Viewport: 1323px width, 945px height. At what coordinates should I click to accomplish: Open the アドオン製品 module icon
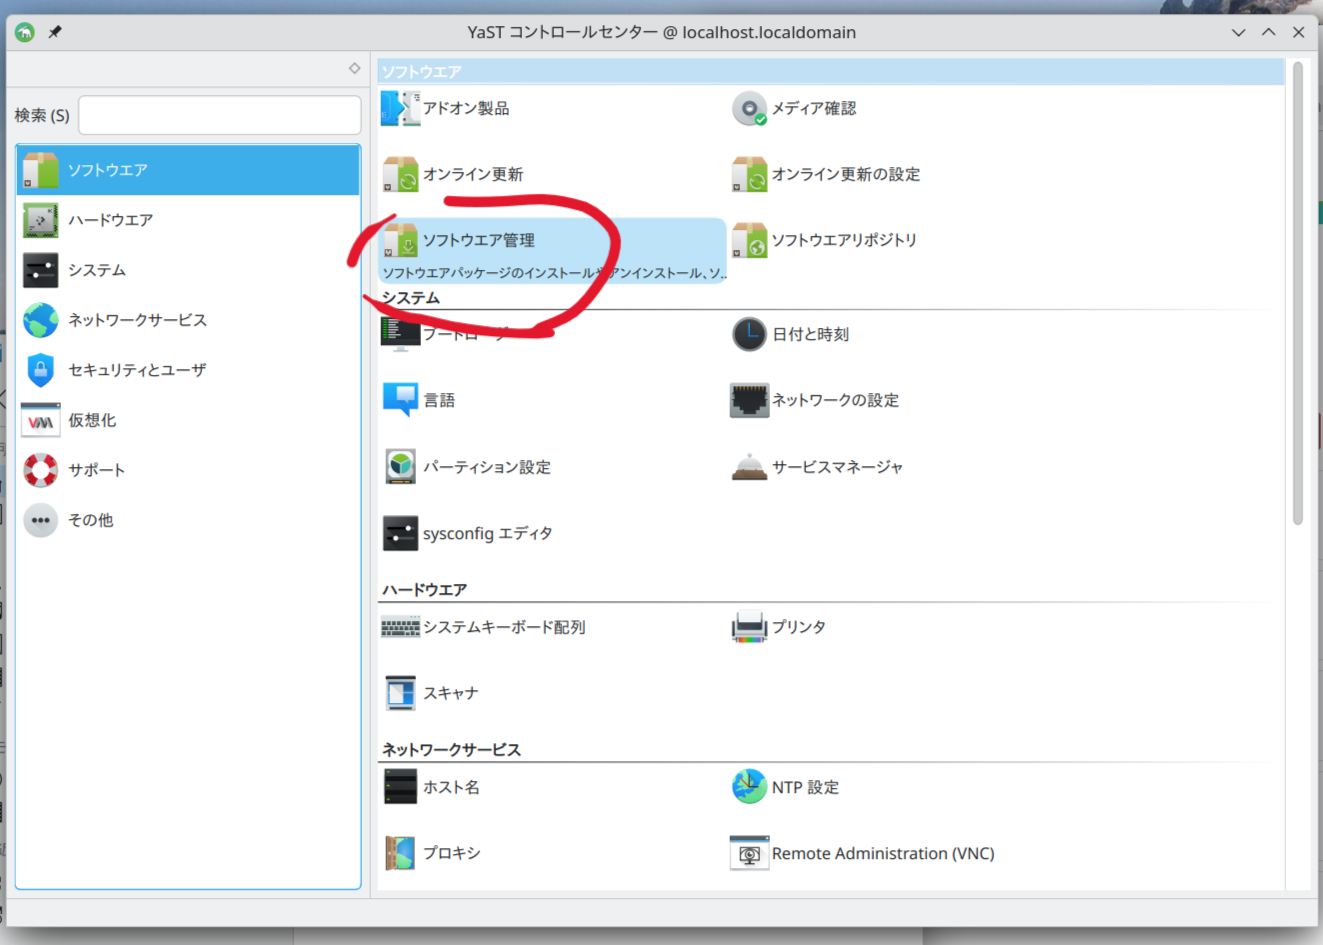[400, 108]
